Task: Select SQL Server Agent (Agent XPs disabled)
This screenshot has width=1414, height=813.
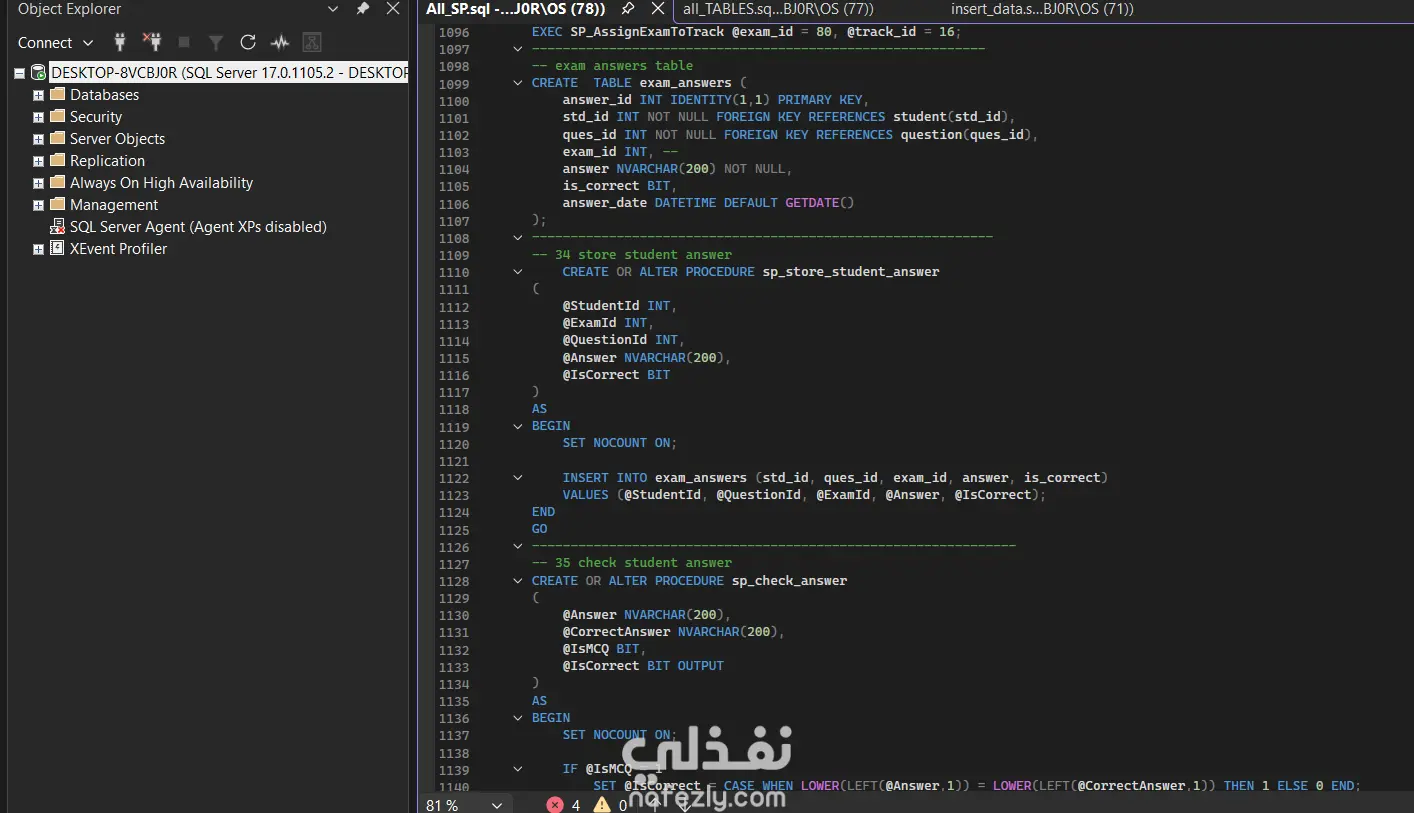Action: (198, 226)
